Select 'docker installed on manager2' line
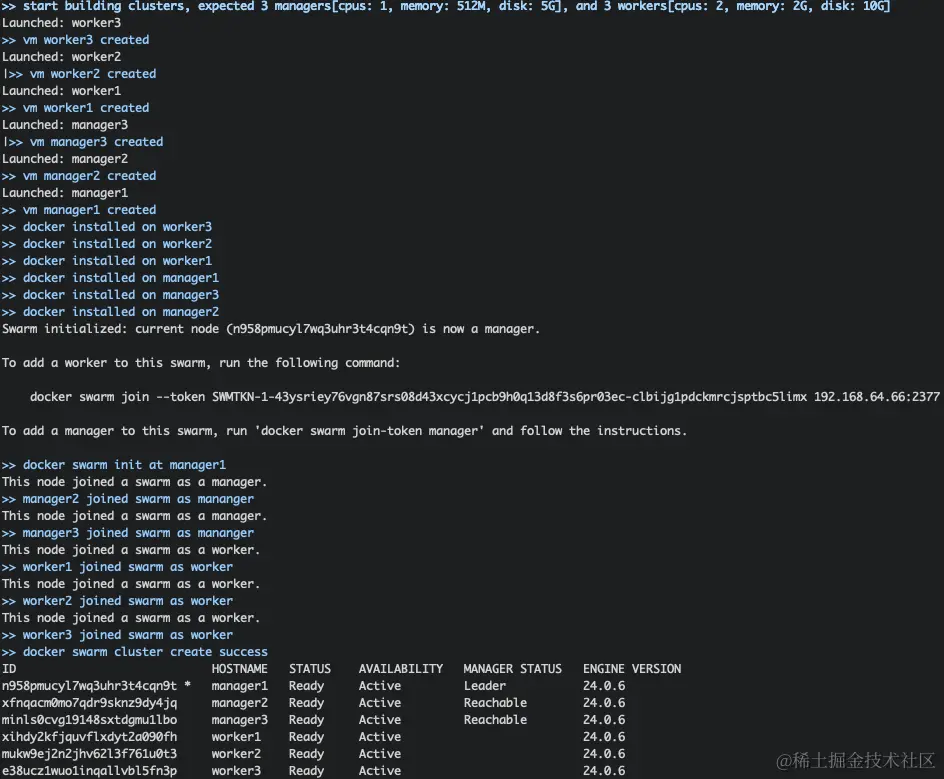 (x=110, y=312)
